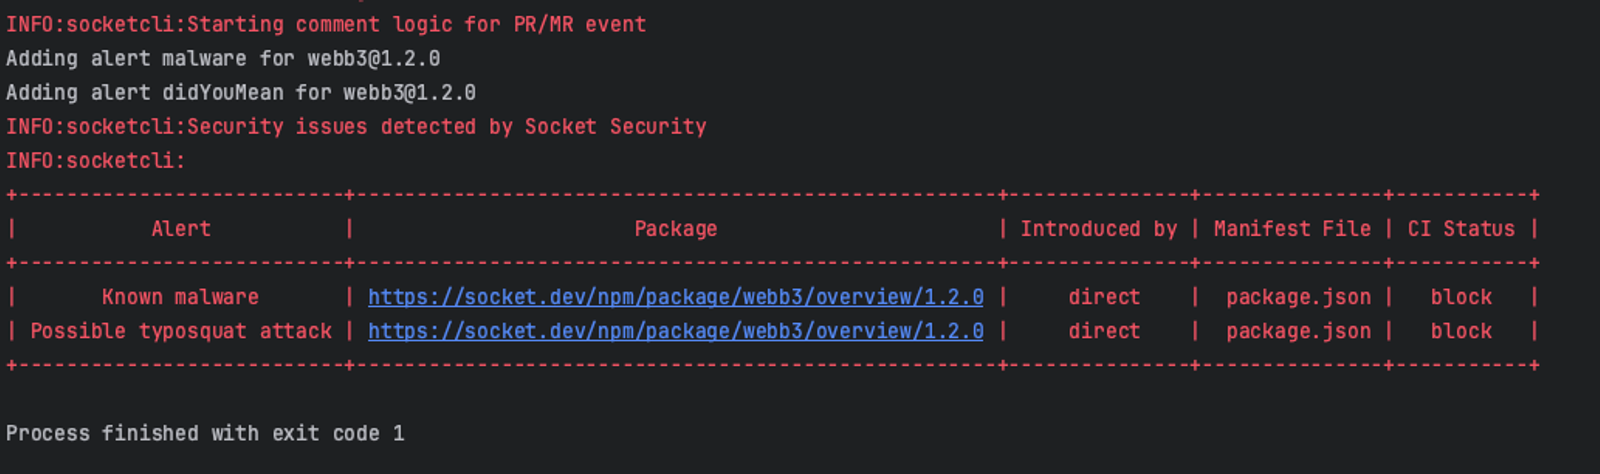Click the 'Security issues detected by Socket Security' line
The width and height of the screenshot is (1600, 474).
356,127
